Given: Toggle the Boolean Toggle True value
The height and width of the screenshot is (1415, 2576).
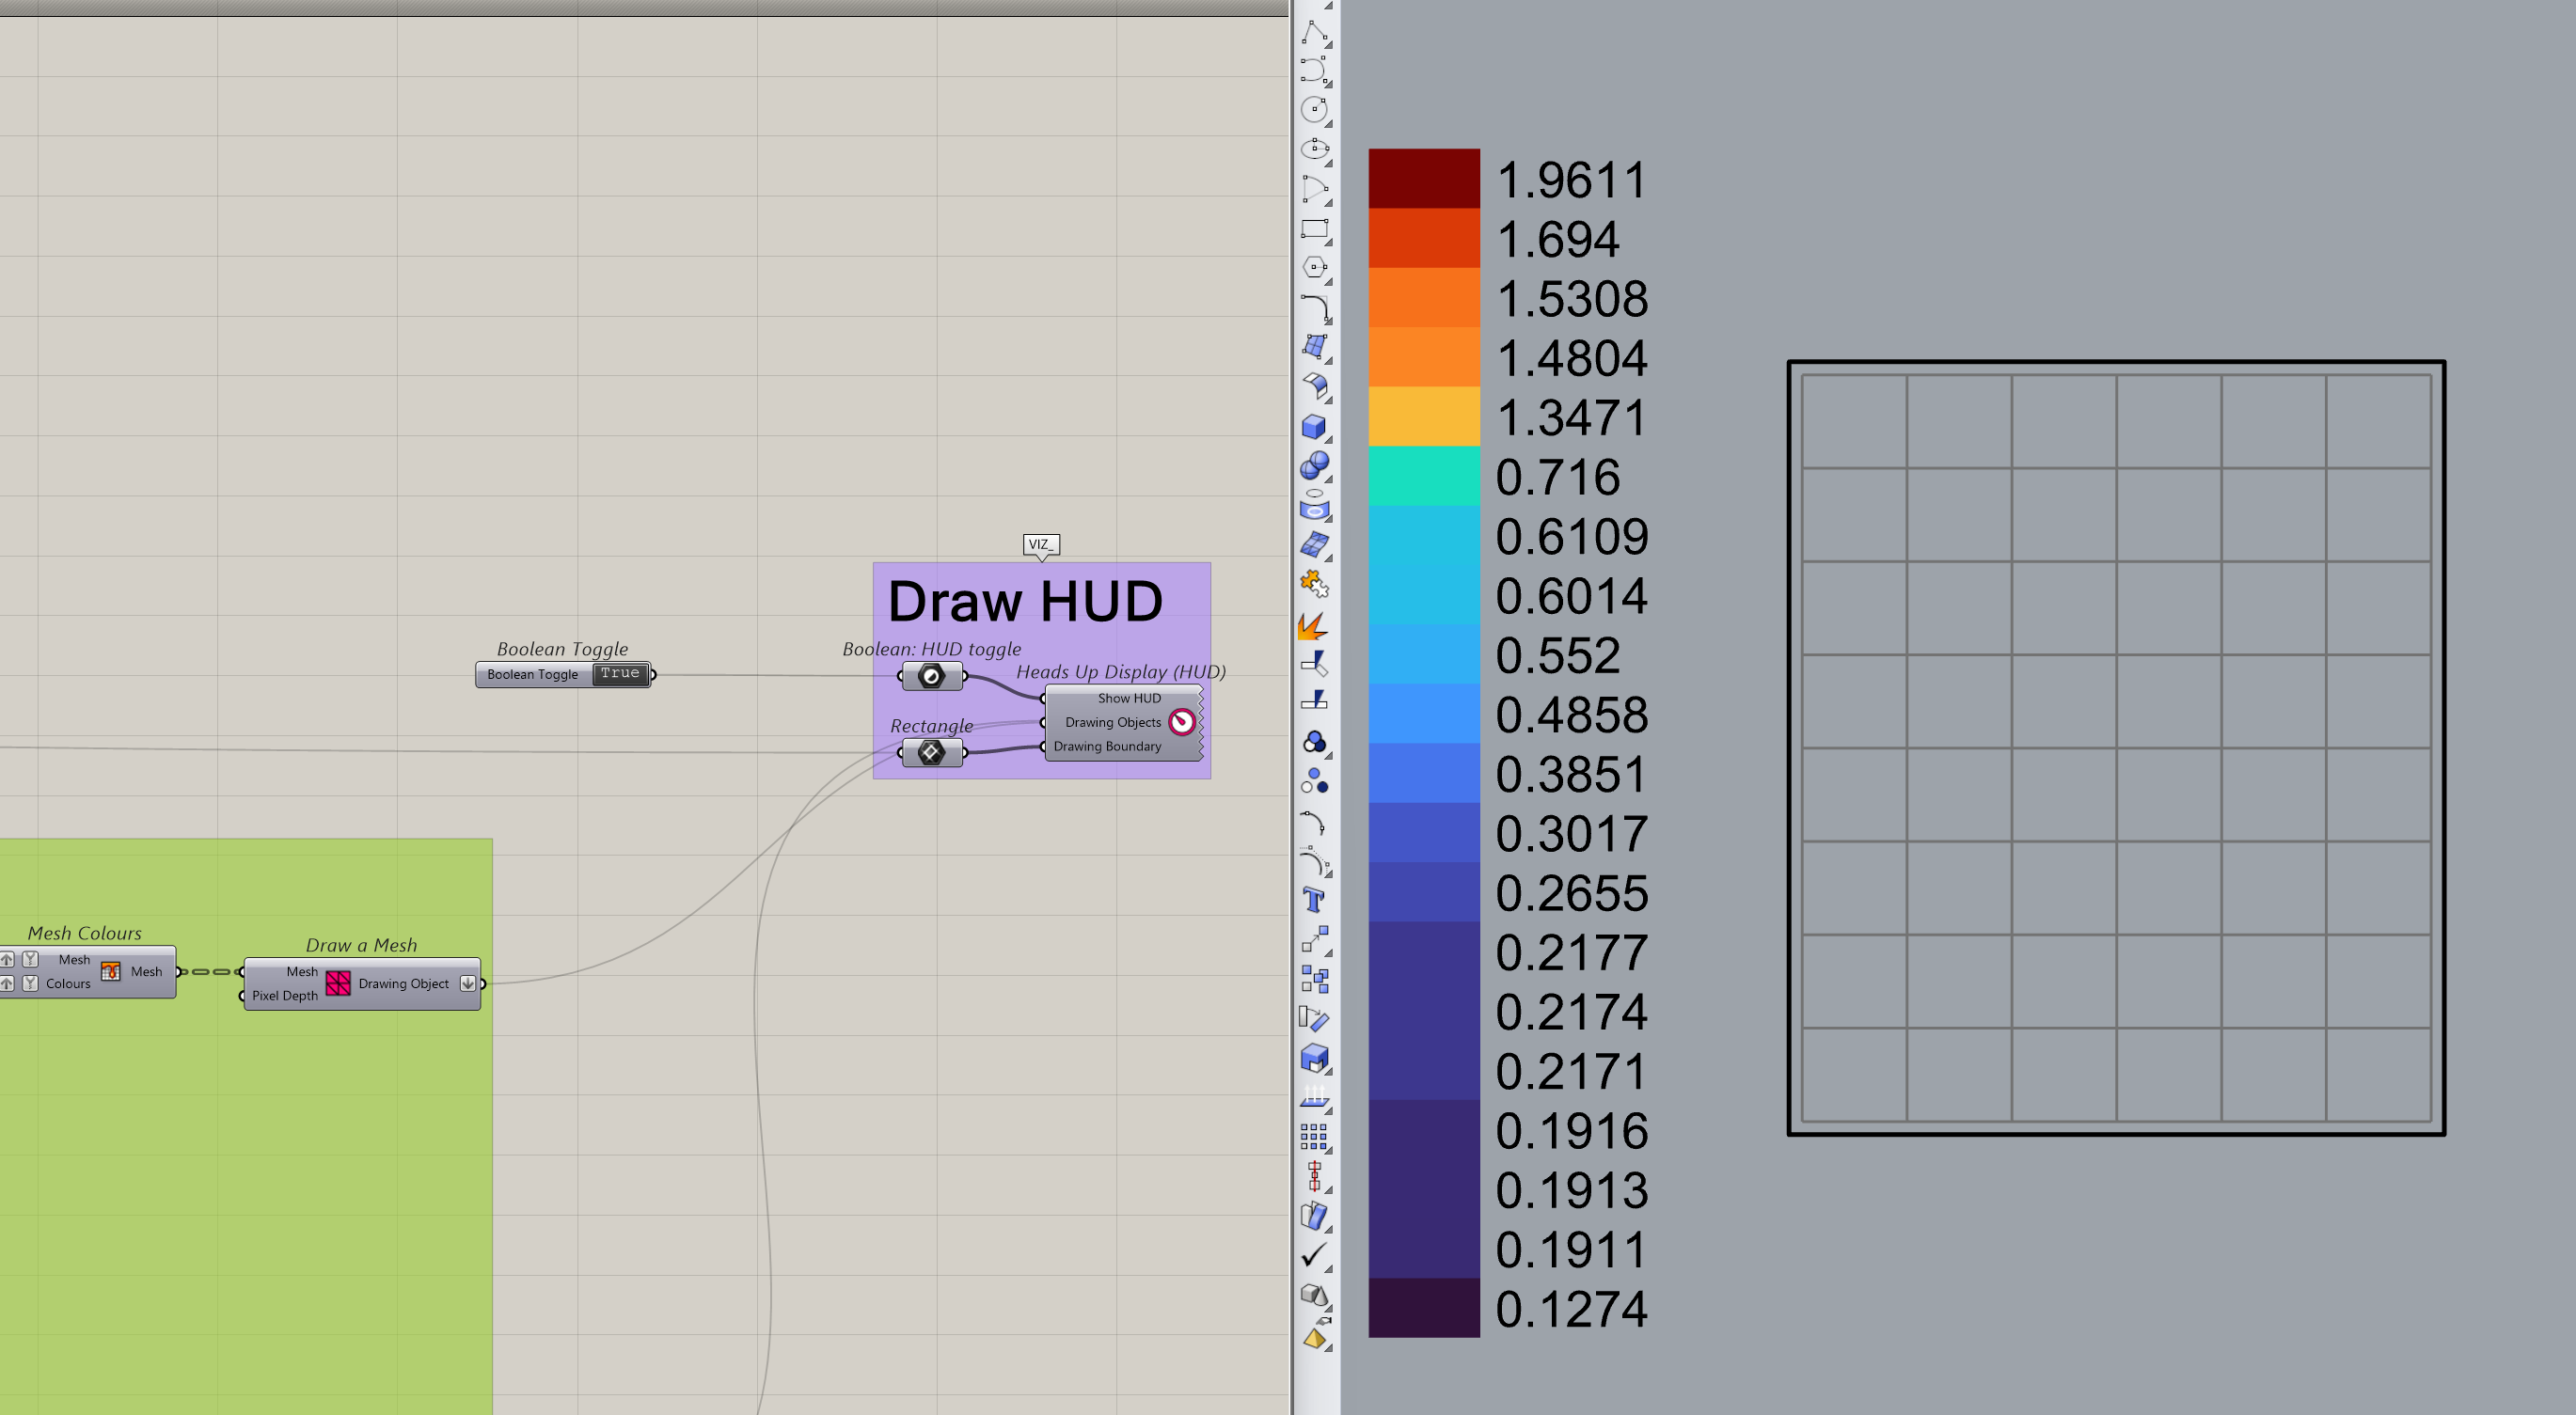Looking at the screenshot, I should 620,674.
